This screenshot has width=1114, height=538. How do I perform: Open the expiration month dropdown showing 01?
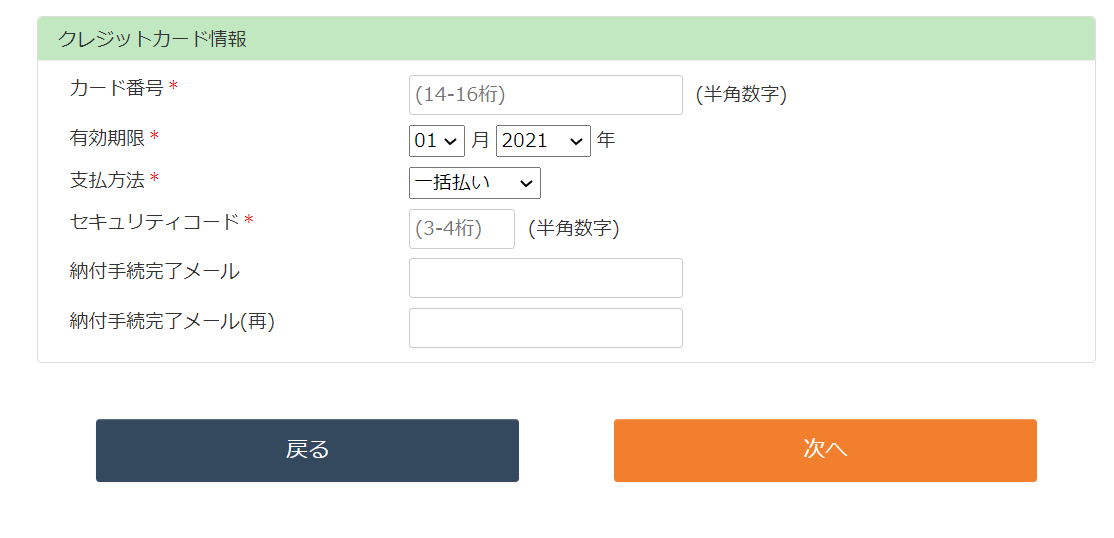click(x=437, y=141)
